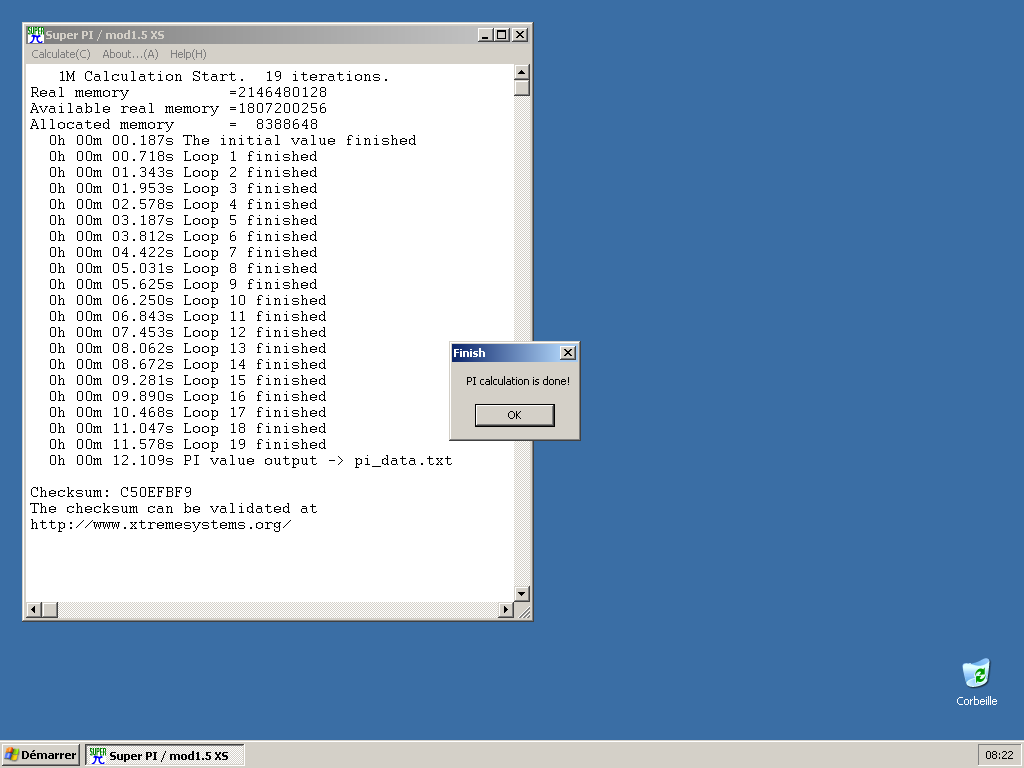Viewport: 1024px width, 768px height.
Task: Close the Finish dialog with X
Action: click(568, 353)
